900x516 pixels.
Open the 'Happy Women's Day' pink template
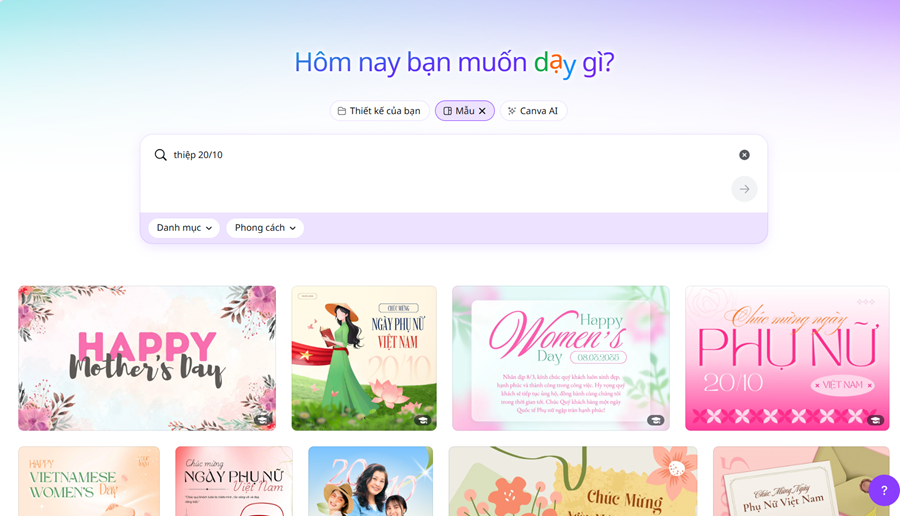[561, 358]
